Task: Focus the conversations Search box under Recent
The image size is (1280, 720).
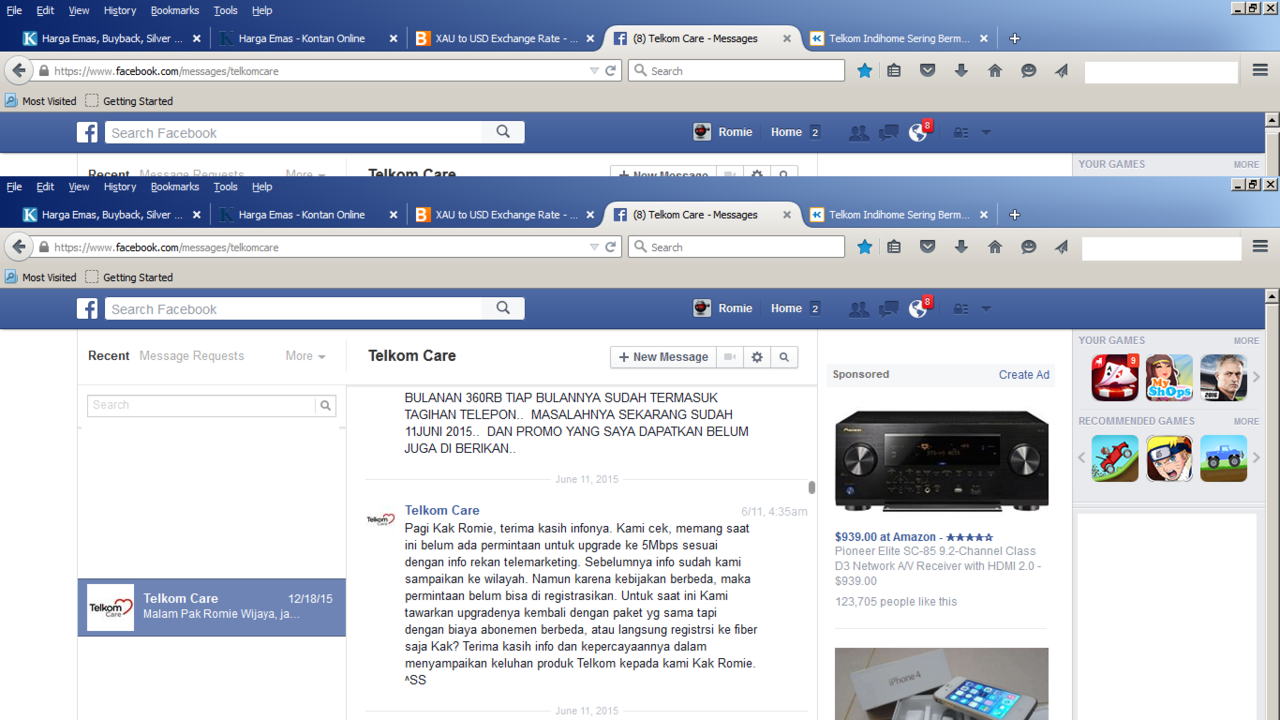Action: point(201,405)
